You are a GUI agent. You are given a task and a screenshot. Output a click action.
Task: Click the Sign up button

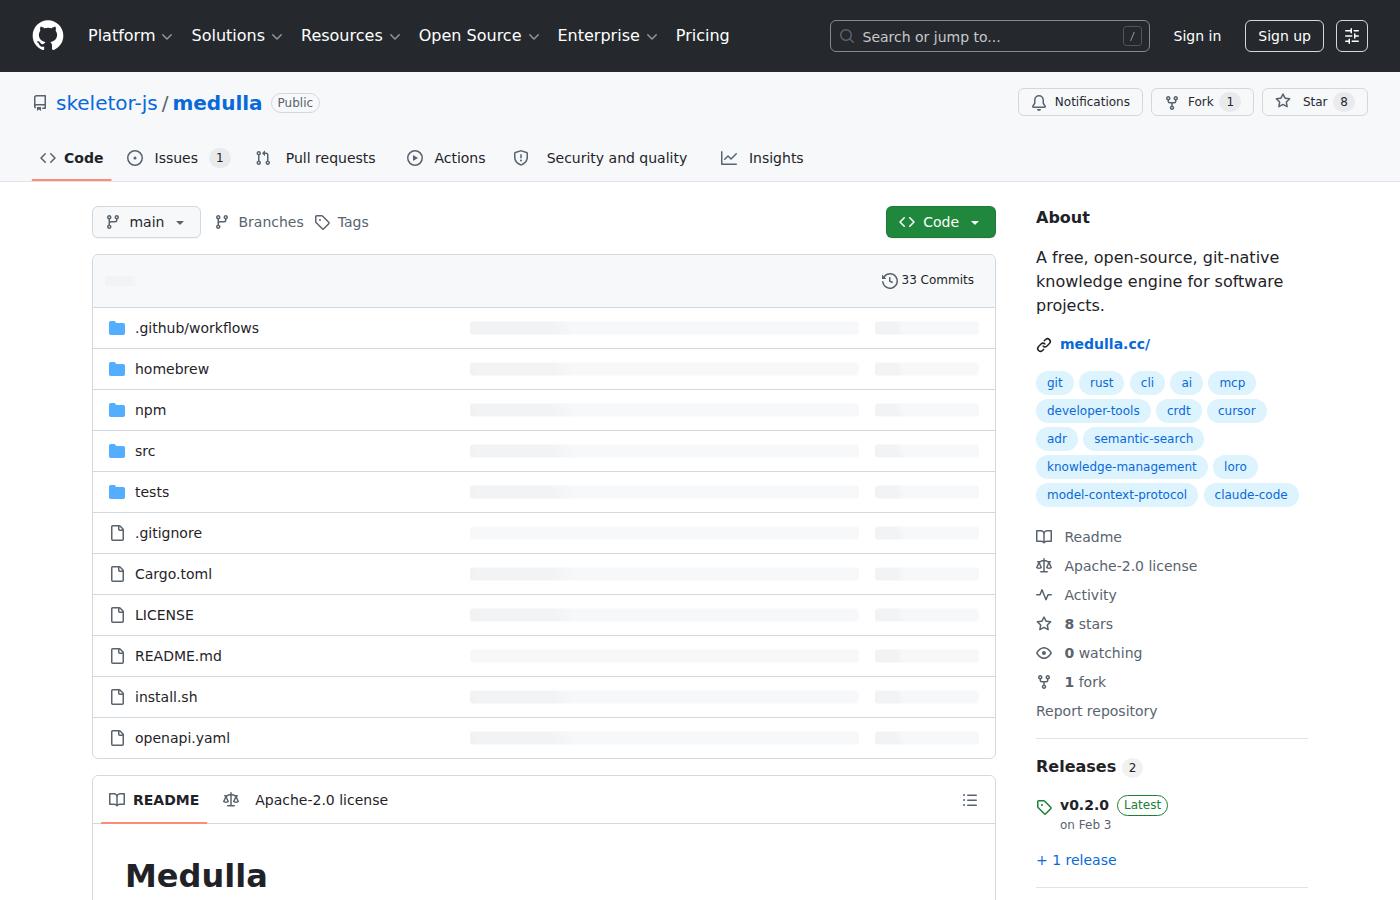pos(1284,36)
